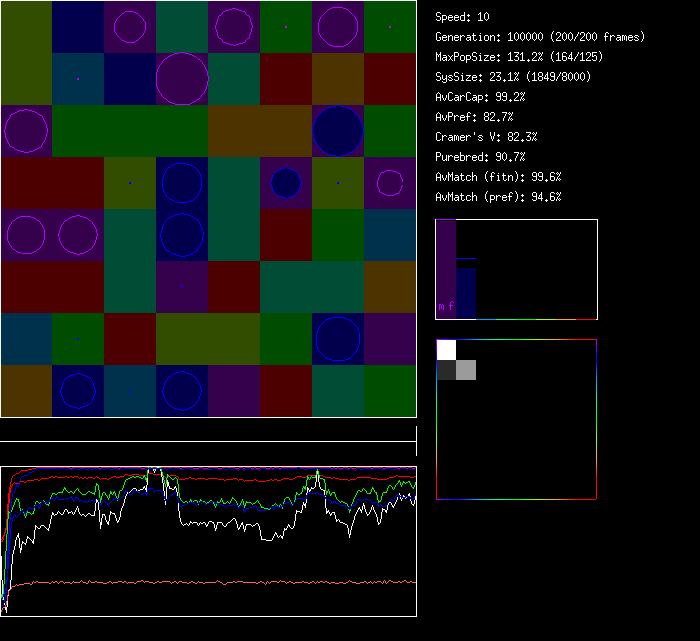Screen dimensions: 700x641
Task: Click the dark gray square in the matrix panel
Action: pyautogui.click(x=446, y=370)
